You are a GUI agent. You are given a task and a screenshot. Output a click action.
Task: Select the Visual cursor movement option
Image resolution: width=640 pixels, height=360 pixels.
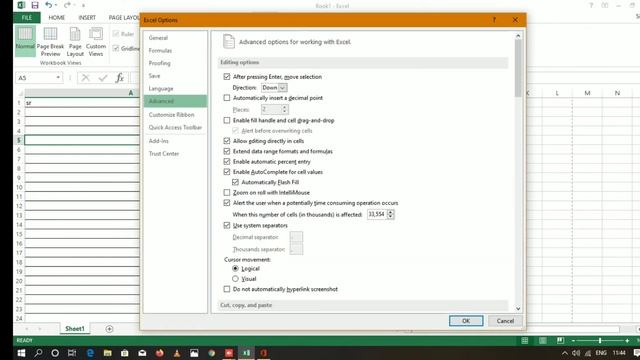coord(235,278)
